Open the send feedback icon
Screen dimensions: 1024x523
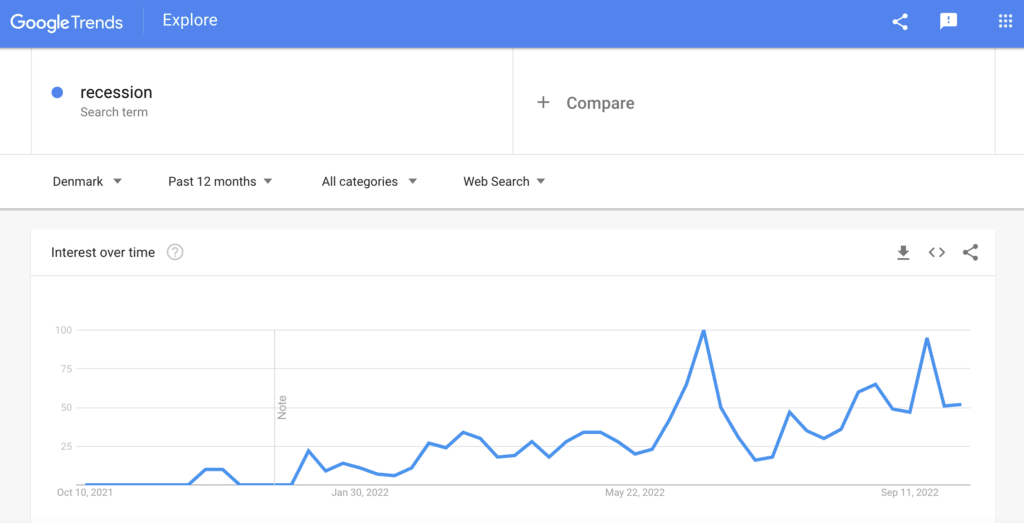click(949, 21)
